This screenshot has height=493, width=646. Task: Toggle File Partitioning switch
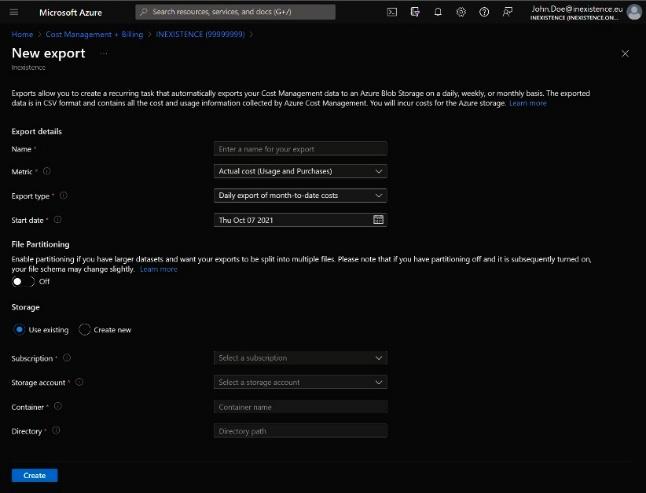click(23, 281)
